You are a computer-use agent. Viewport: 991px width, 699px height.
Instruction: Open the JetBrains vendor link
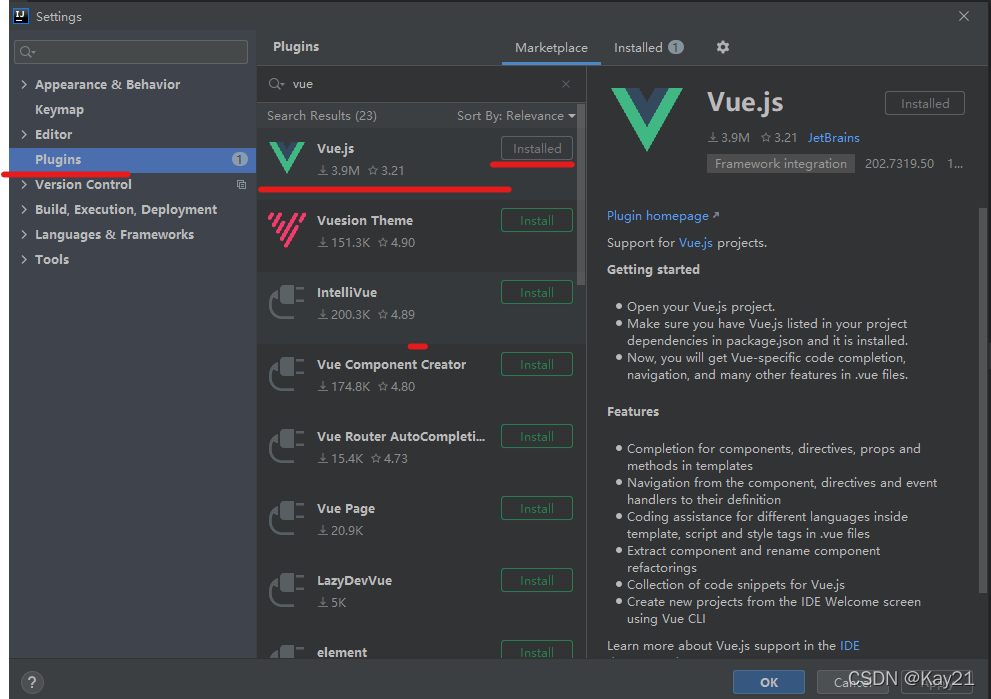[834, 138]
